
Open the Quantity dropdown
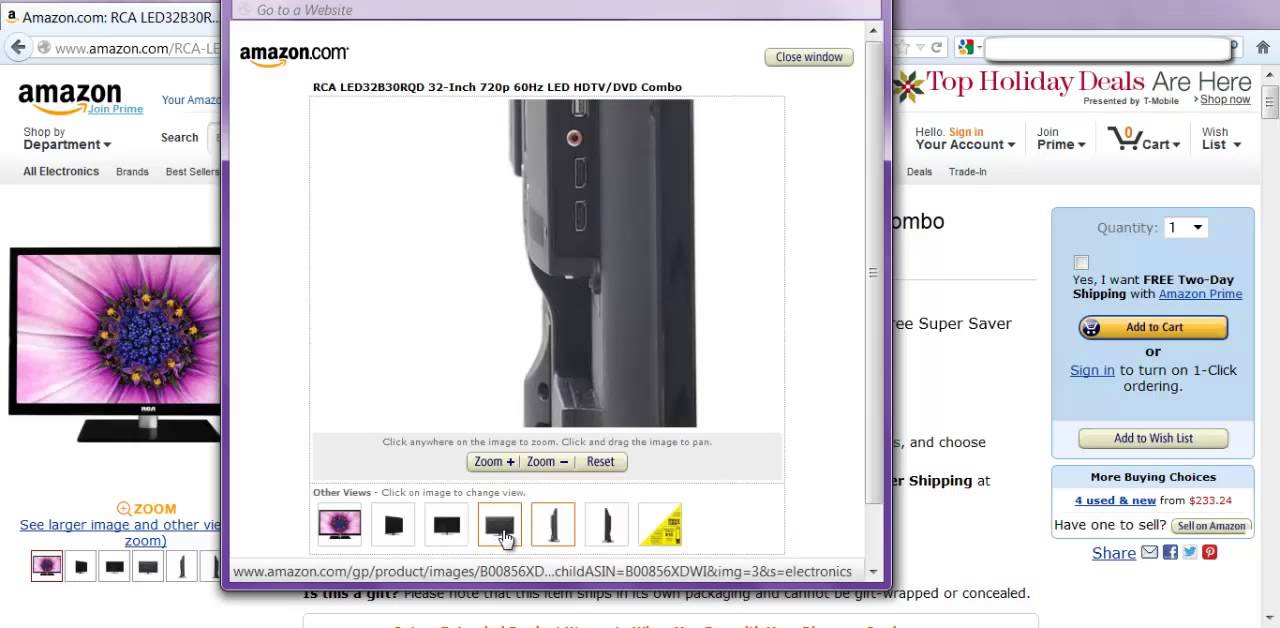click(1185, 228)
